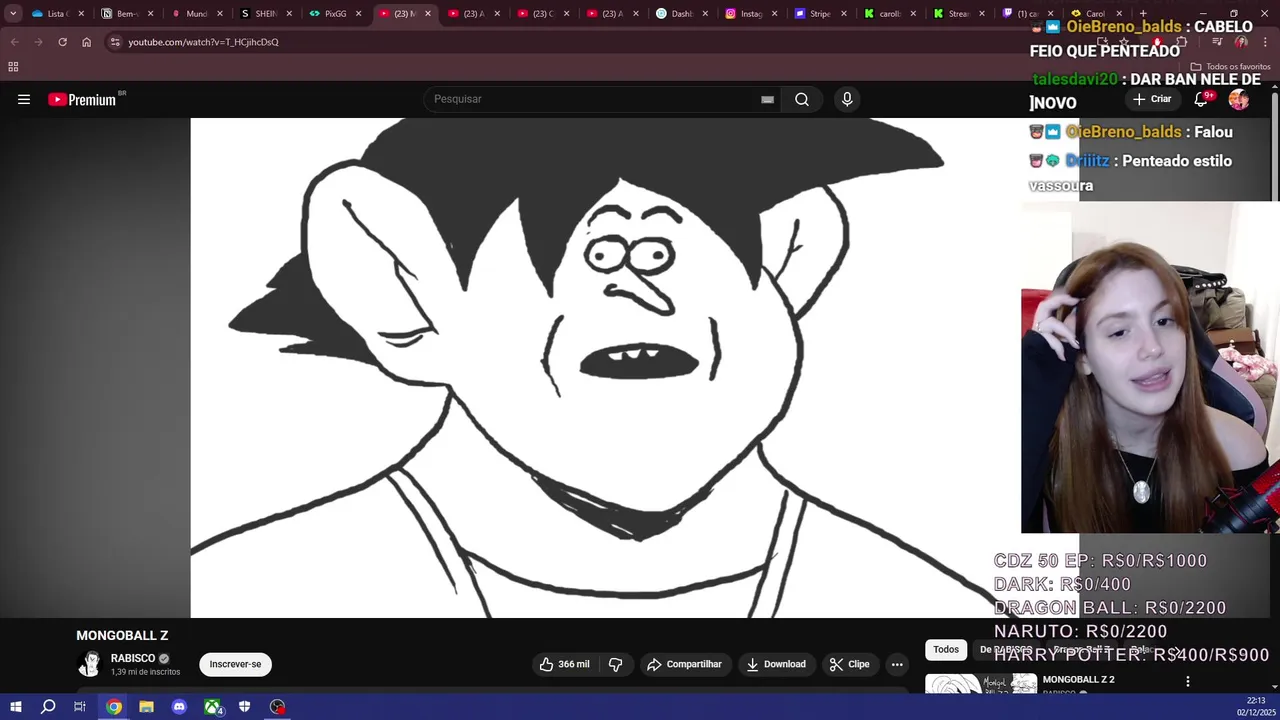1280x720 pixels.
Task: Close the PixGG tab
Action: (358, 13)
